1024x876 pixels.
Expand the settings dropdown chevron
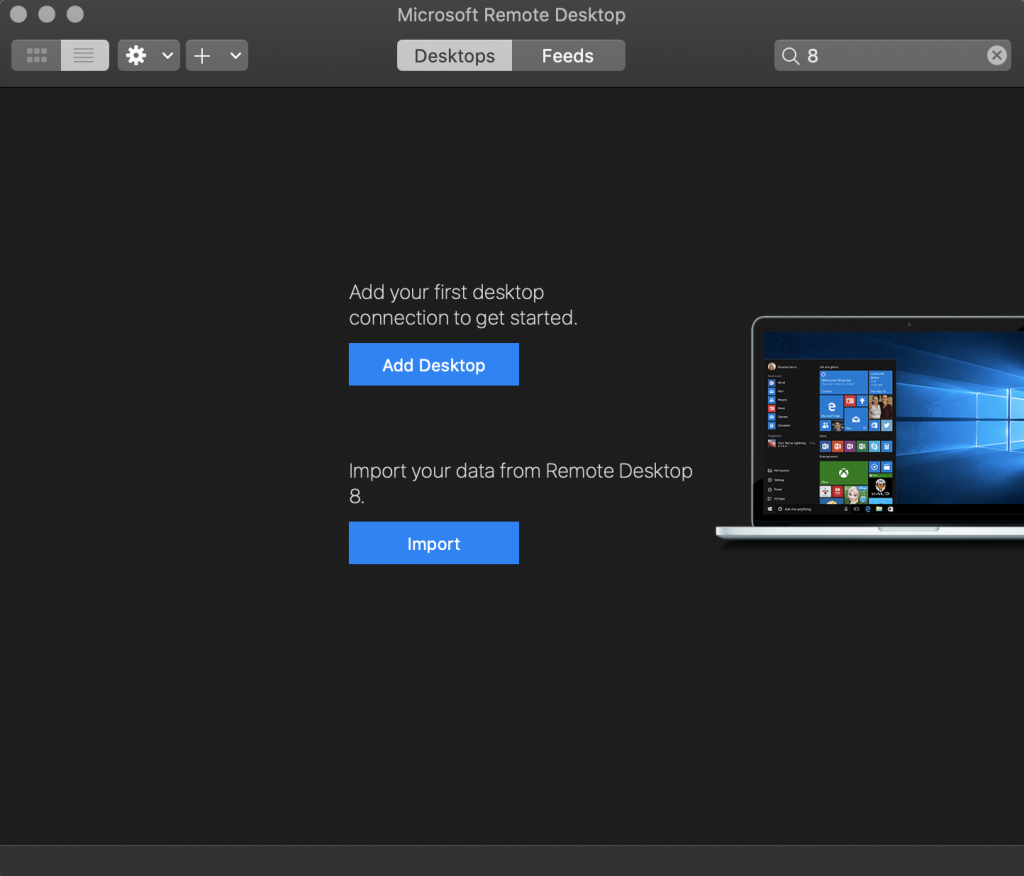click(x=168, y=56)
